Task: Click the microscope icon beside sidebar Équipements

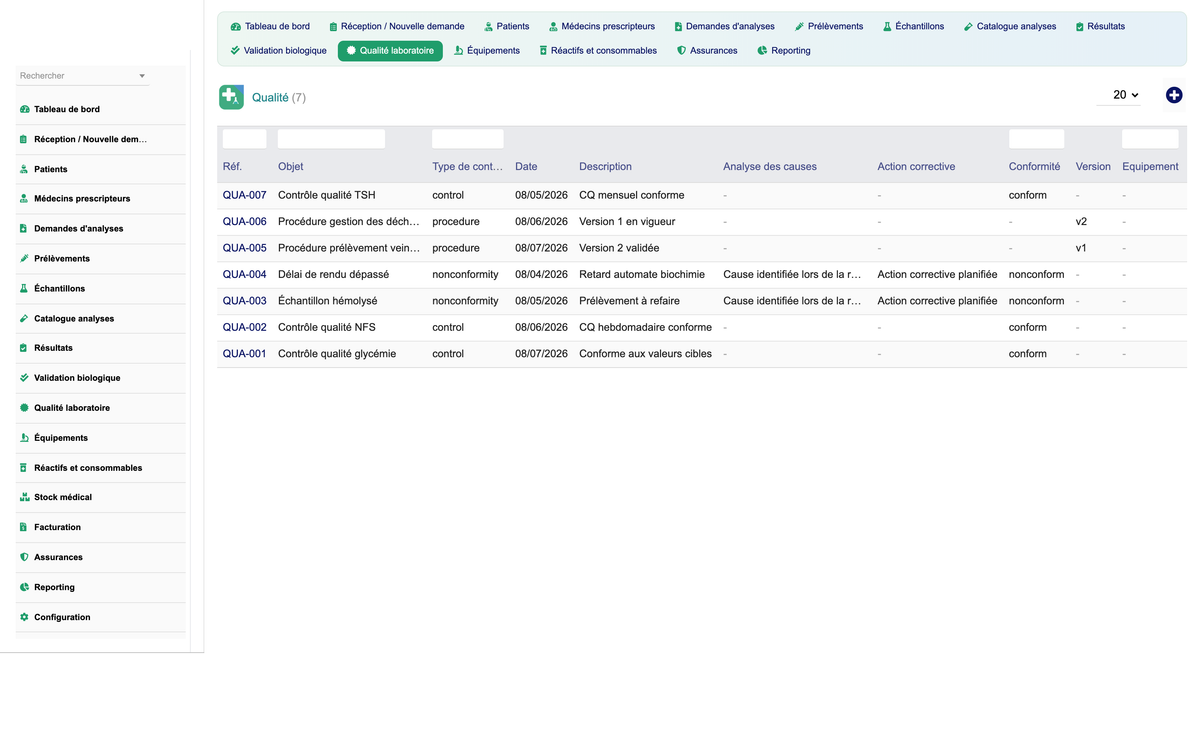Action: [x=24, y=438]
